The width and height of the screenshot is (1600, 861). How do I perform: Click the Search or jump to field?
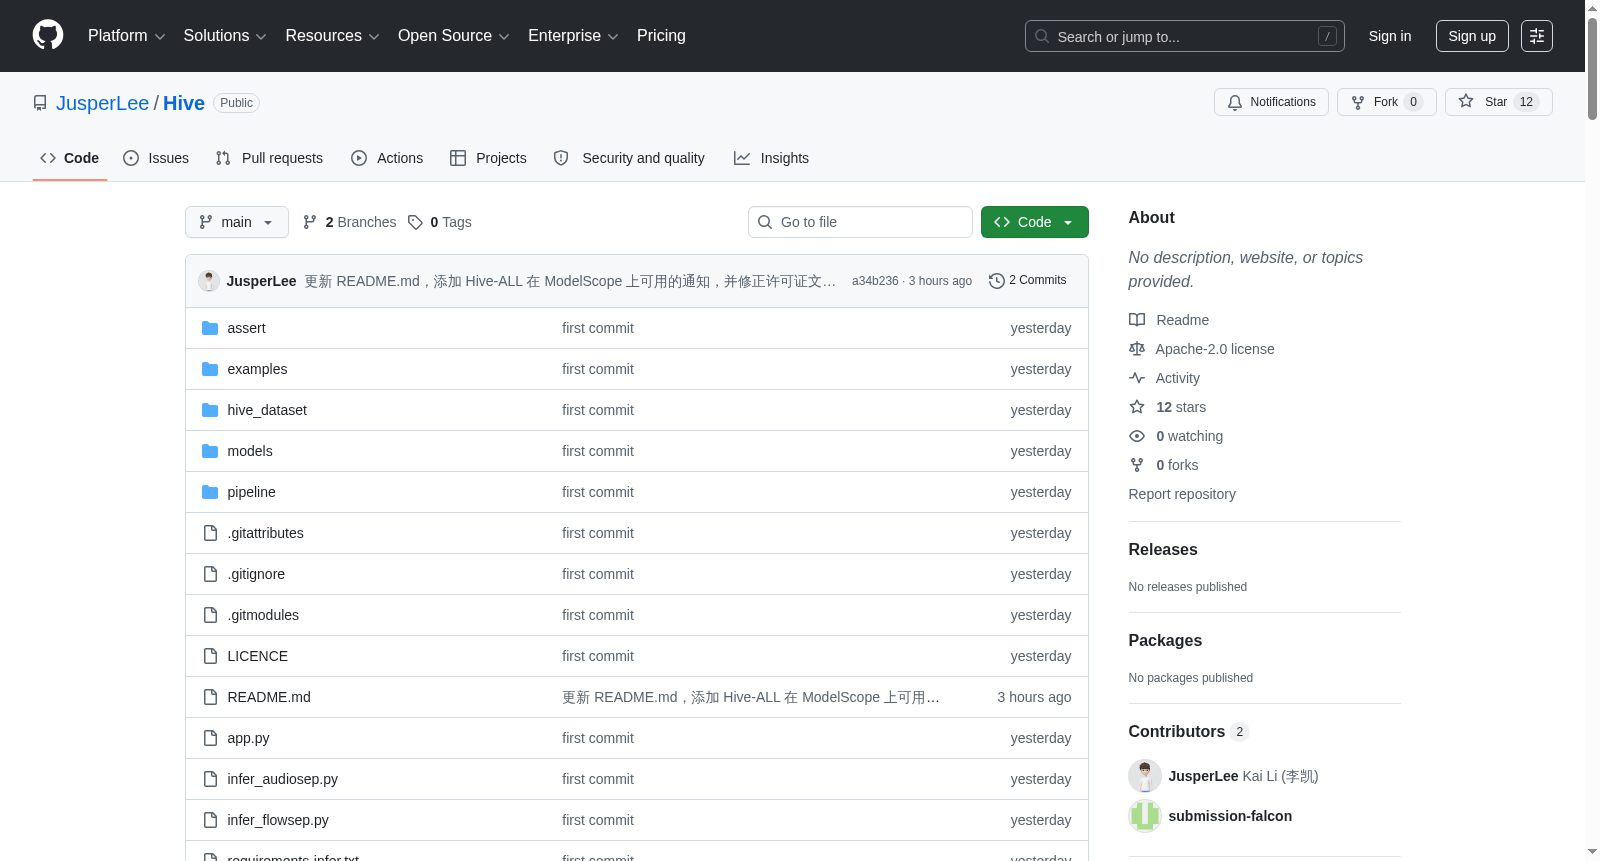coord(1185,36)
